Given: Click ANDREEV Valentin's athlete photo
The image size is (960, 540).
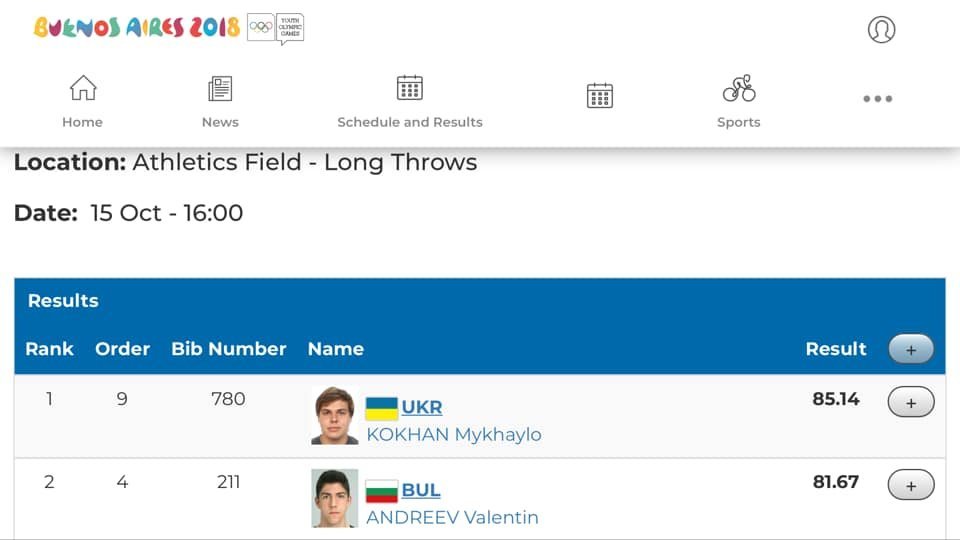Looking at the screenshot, I should pyautogui.click(x=334, y=498).
